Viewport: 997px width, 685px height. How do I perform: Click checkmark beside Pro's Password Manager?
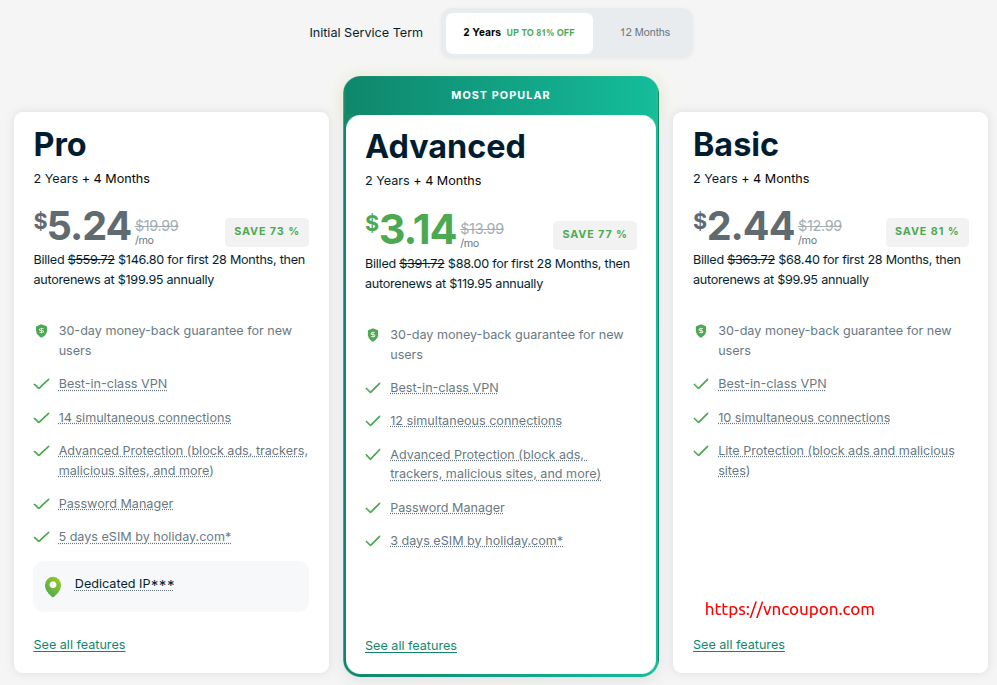point(42,504)
